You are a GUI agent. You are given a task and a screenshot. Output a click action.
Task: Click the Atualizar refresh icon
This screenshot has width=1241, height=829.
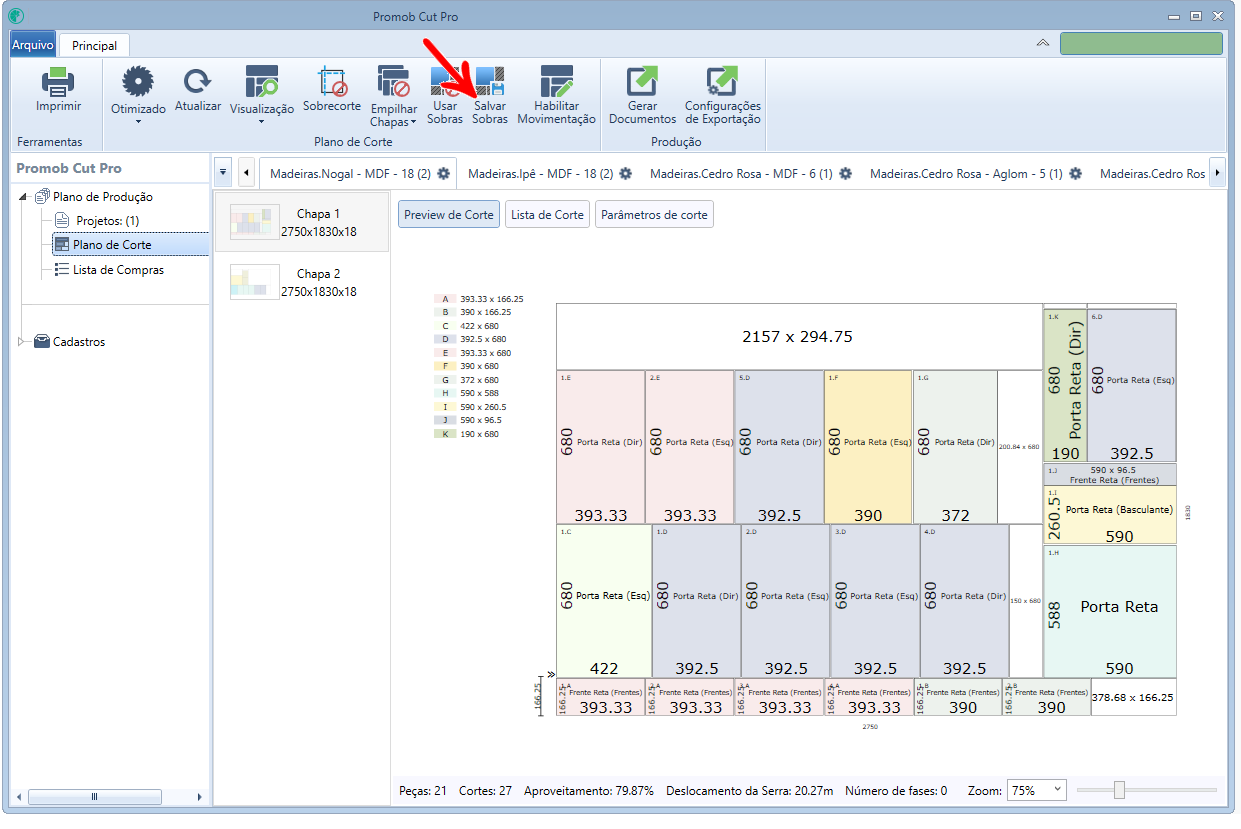(198, 82)
